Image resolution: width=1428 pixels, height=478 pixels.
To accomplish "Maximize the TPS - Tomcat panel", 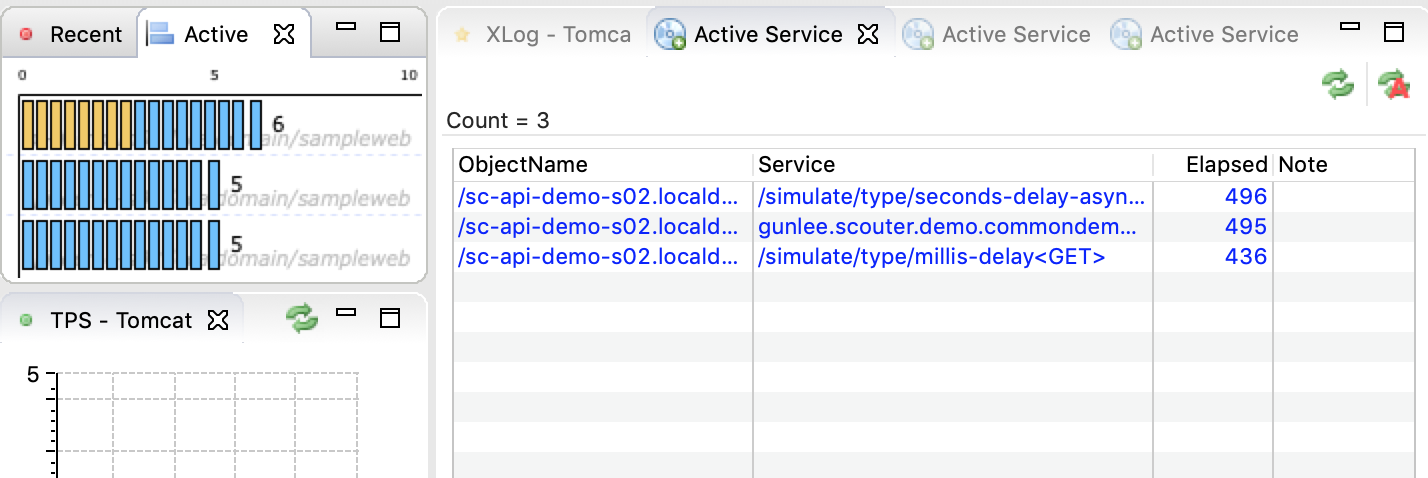I will 390,318.
